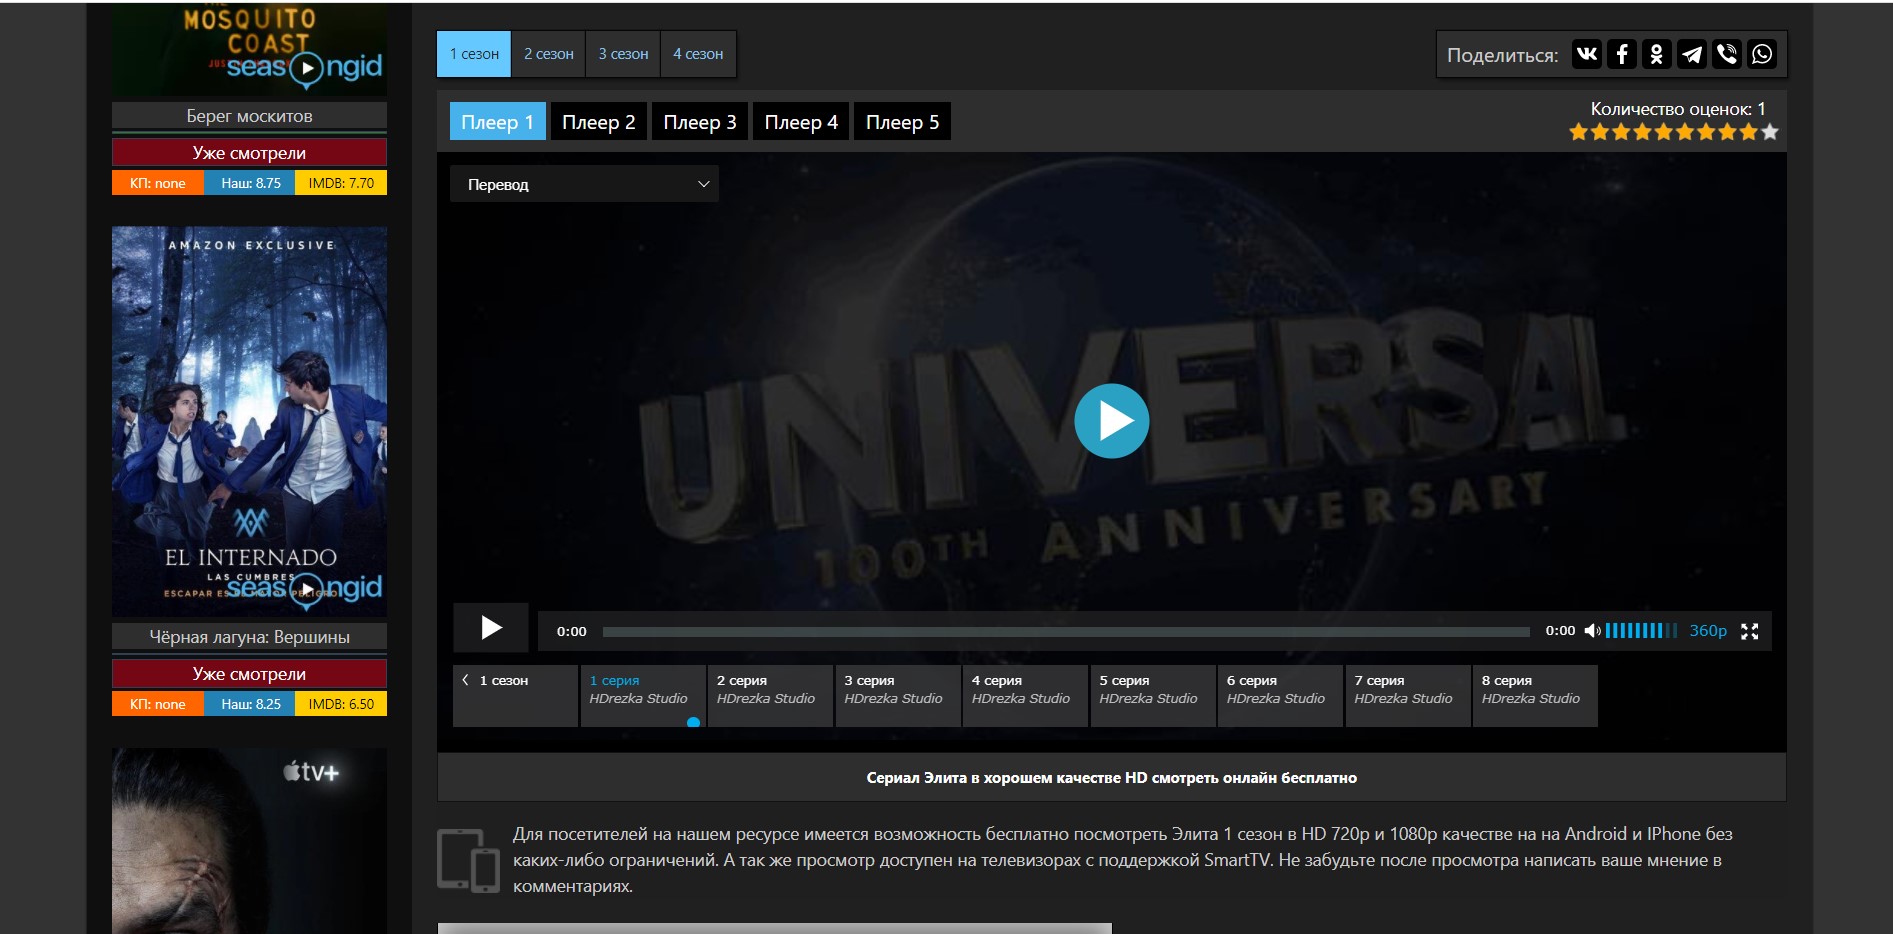Click the "Поделиться:" label
Image resolution: width=1893 pixels, height=934 pixels.
pyautogui.click(x=1502, y=55)
